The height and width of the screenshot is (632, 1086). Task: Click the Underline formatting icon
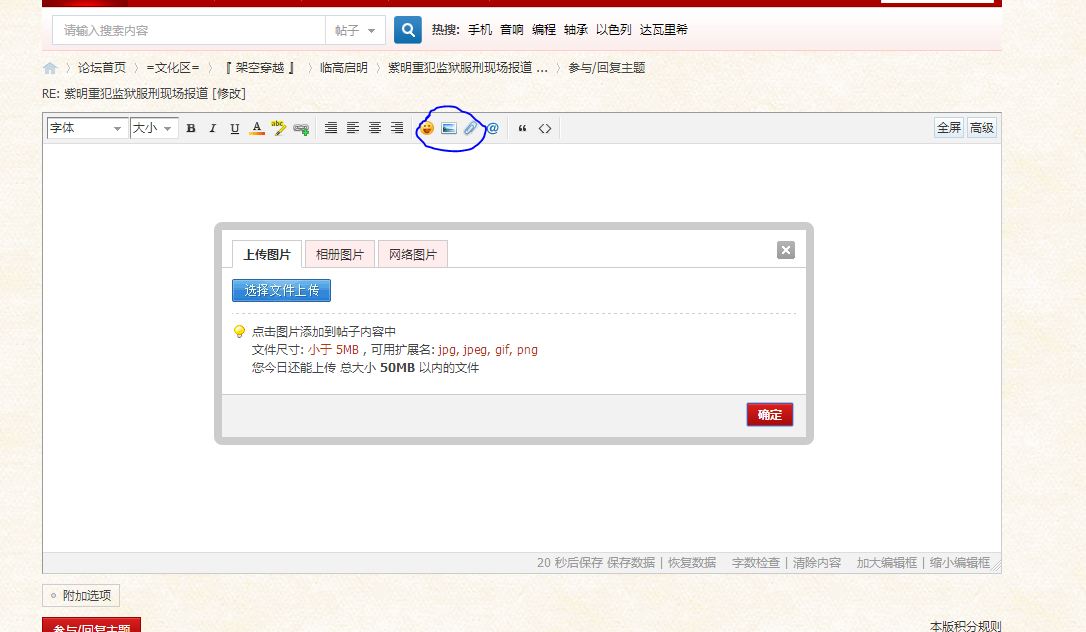coord(235,128)
